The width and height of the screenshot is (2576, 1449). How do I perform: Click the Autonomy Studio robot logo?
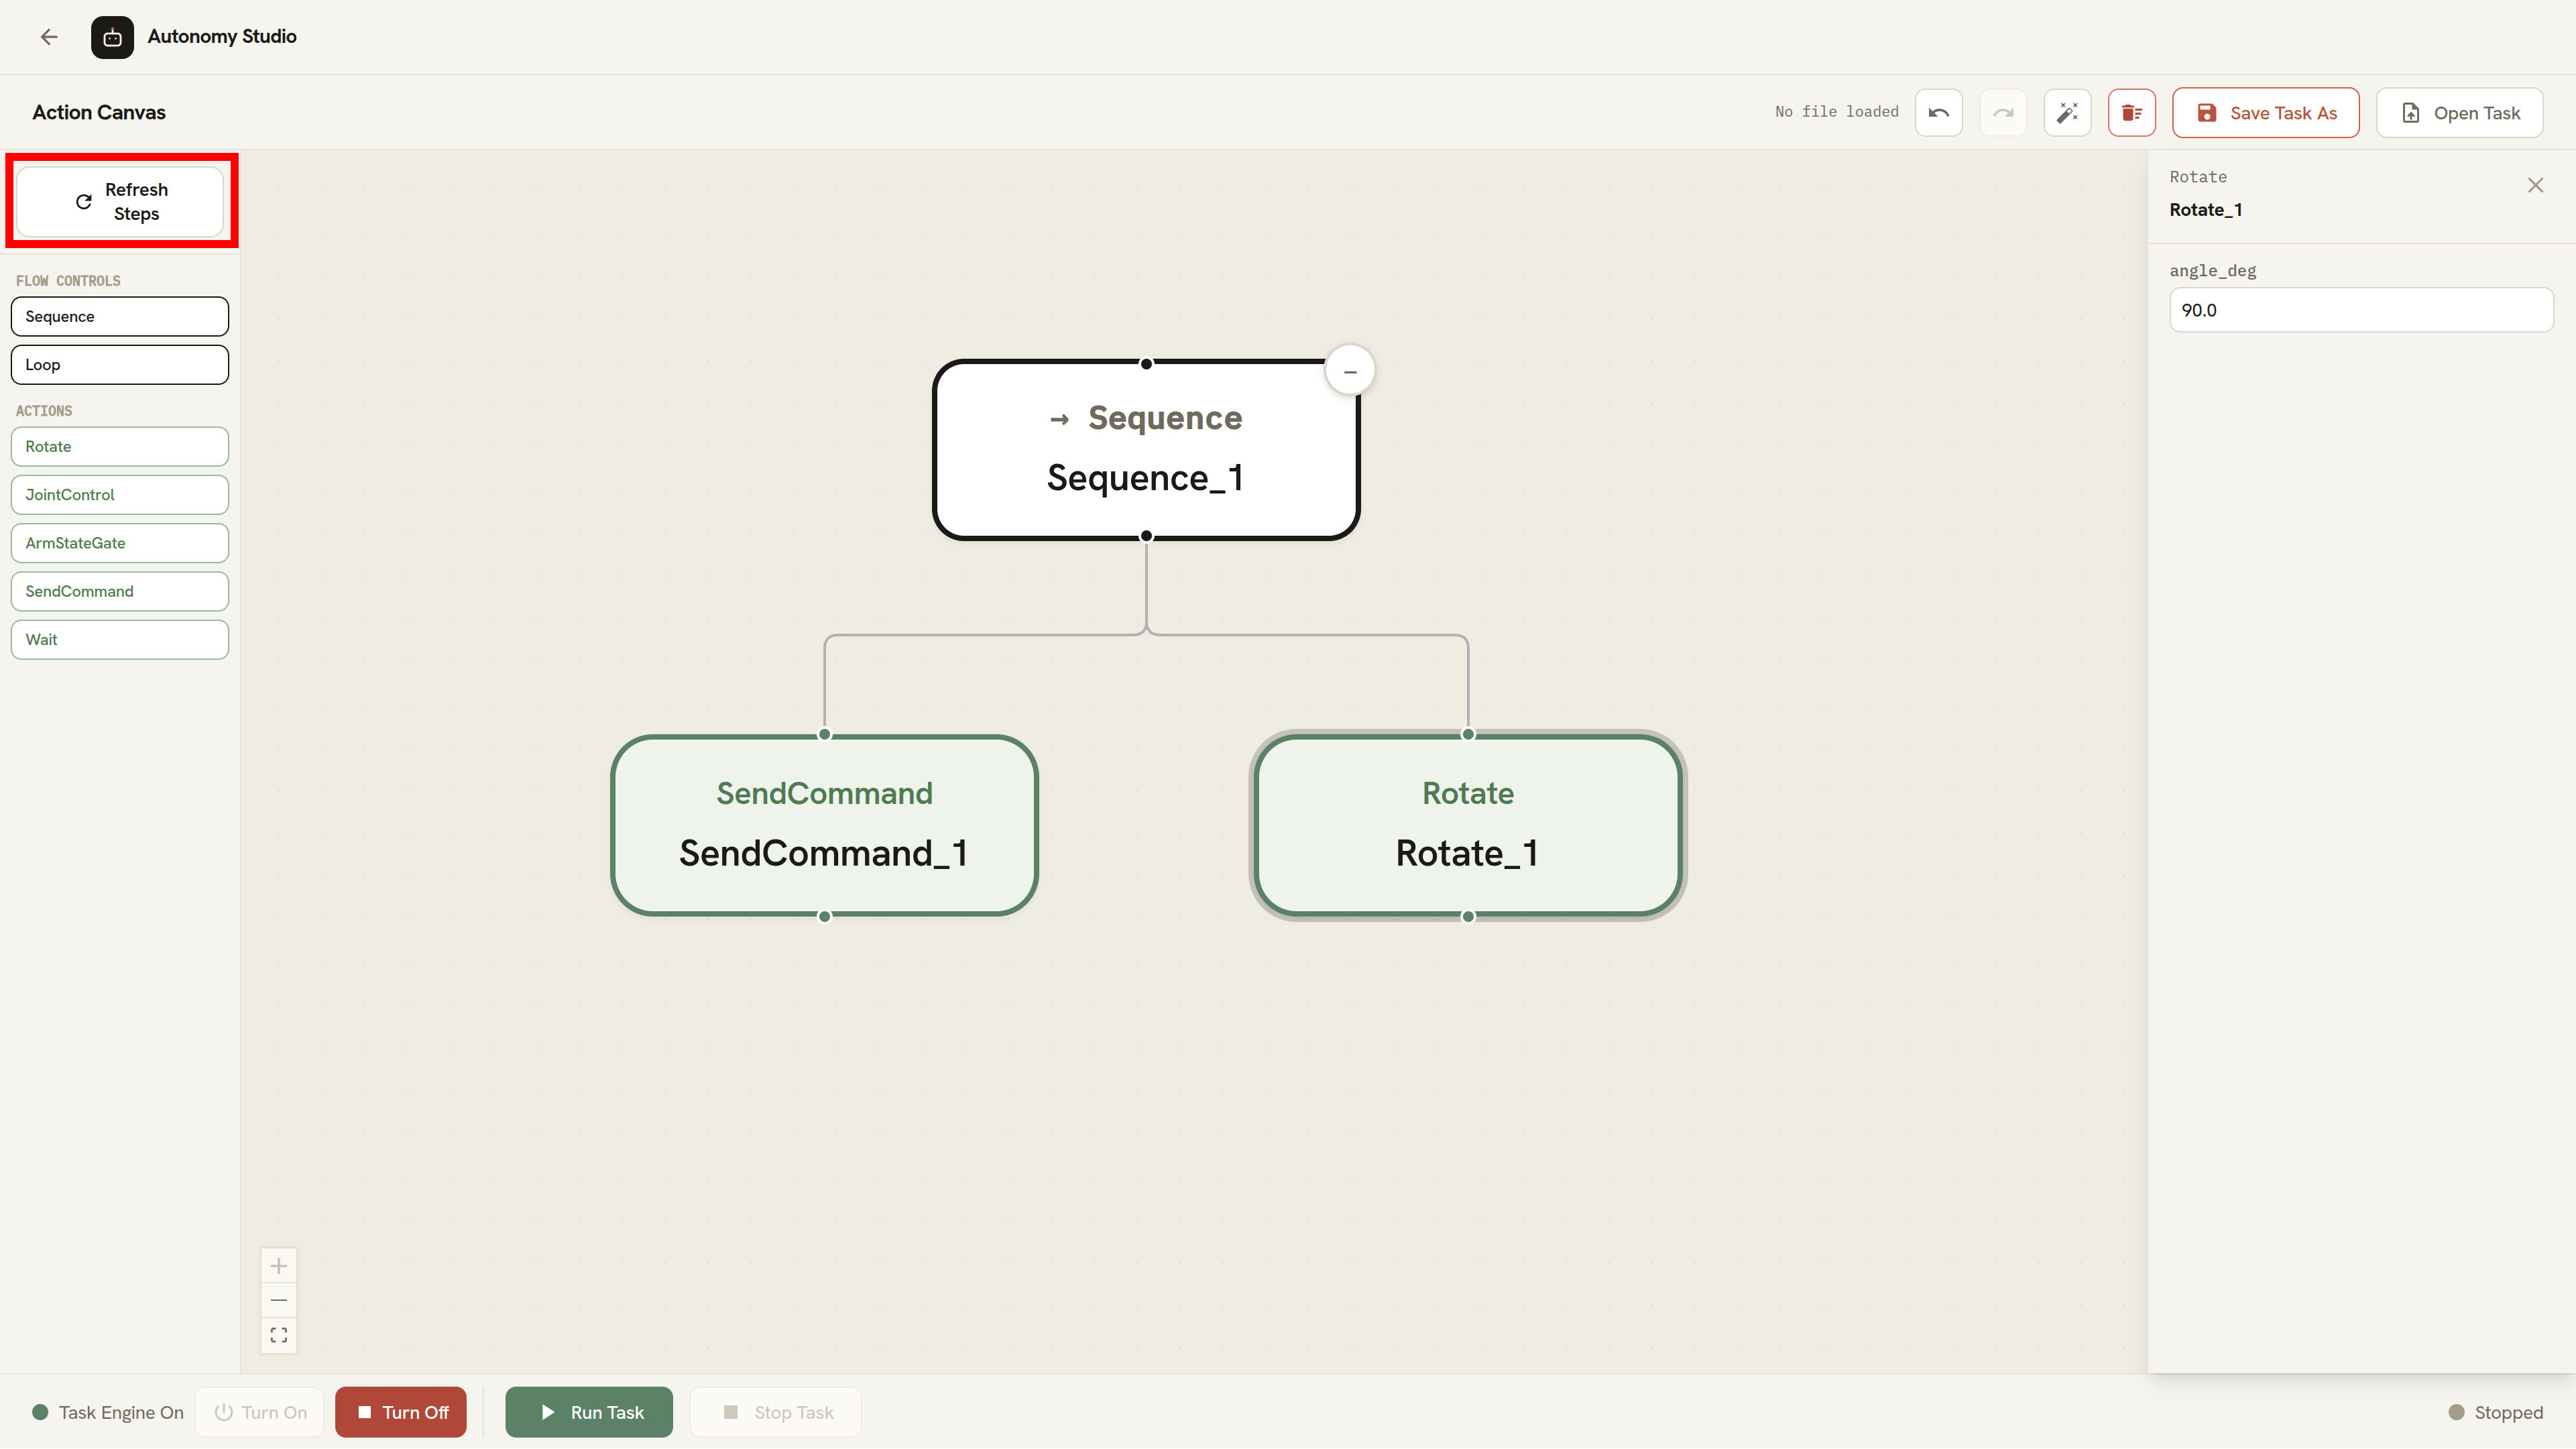pyautogui.click(x=112, y=37)
